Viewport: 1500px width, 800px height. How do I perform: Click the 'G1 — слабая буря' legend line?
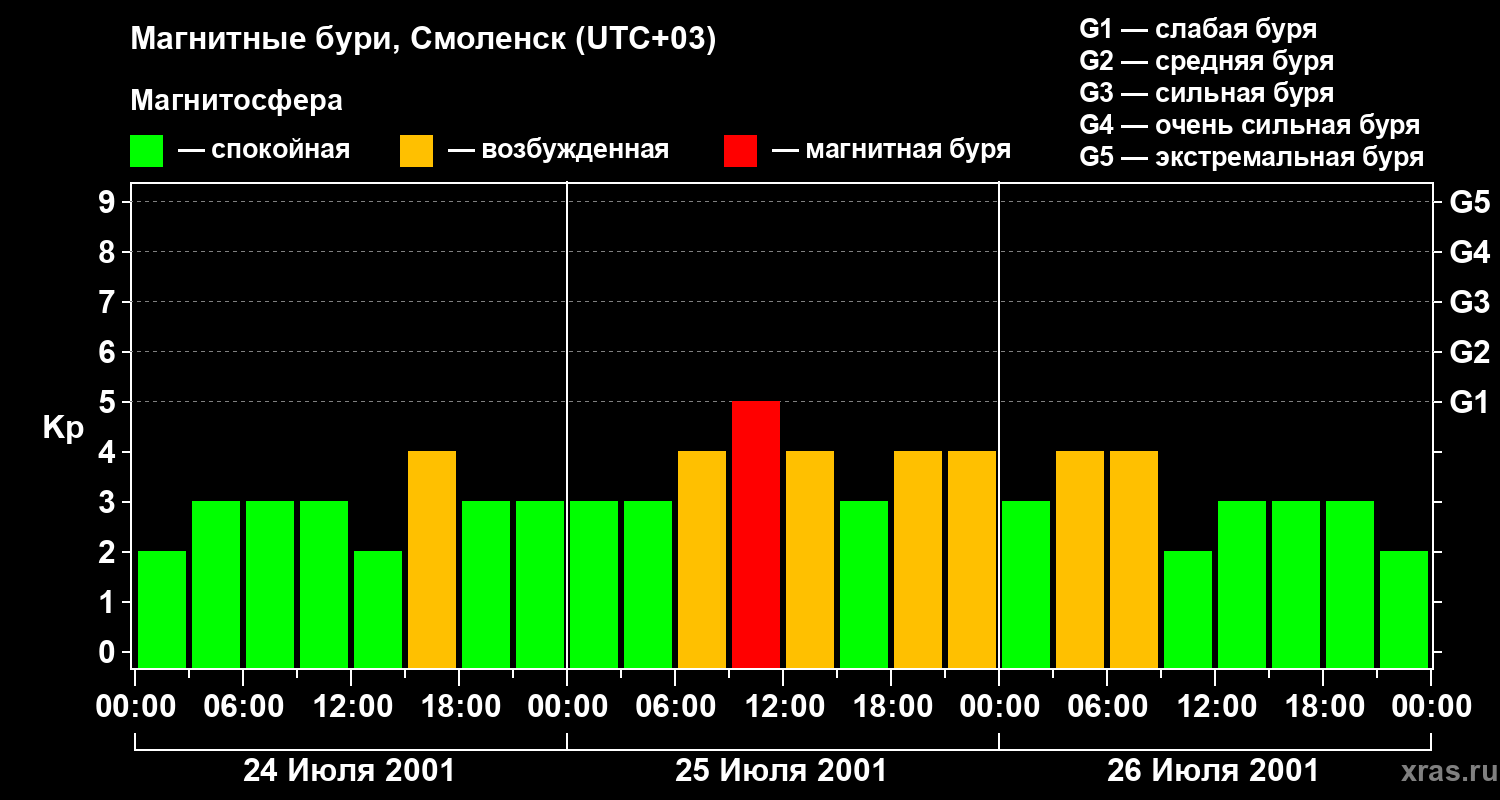(x=1198, y=28)
